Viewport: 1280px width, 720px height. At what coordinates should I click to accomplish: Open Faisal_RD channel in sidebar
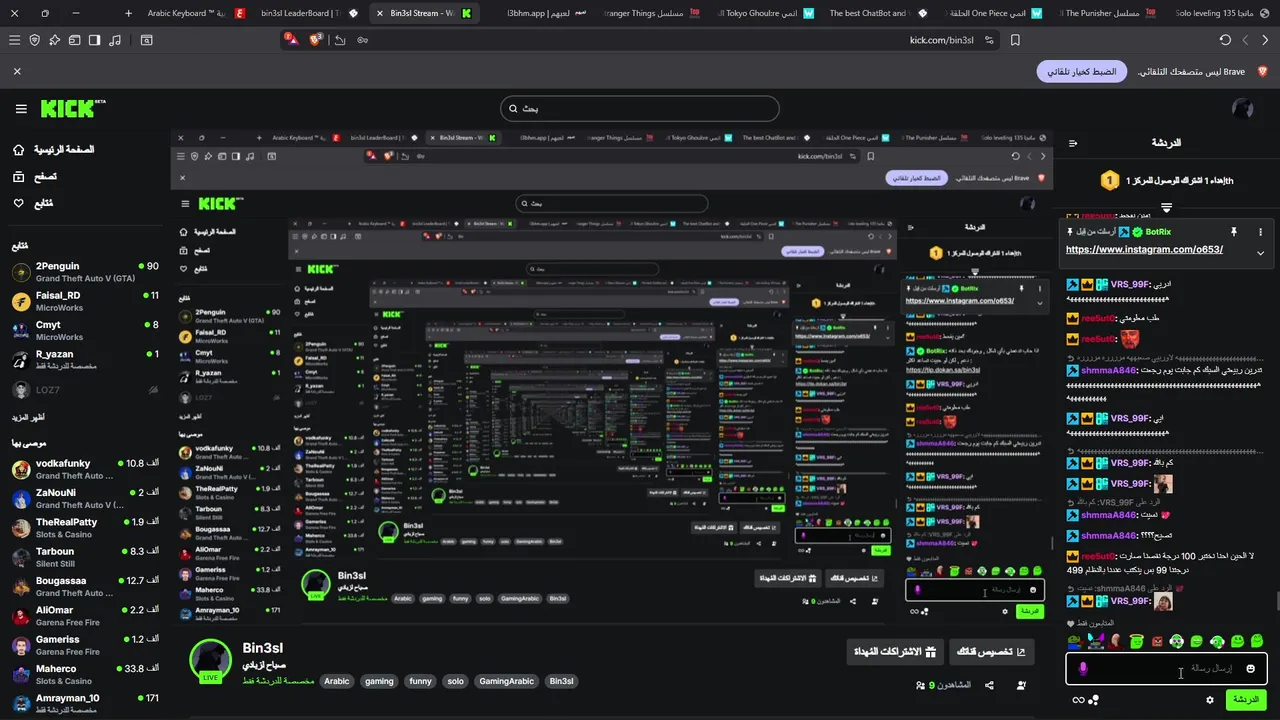85,301
